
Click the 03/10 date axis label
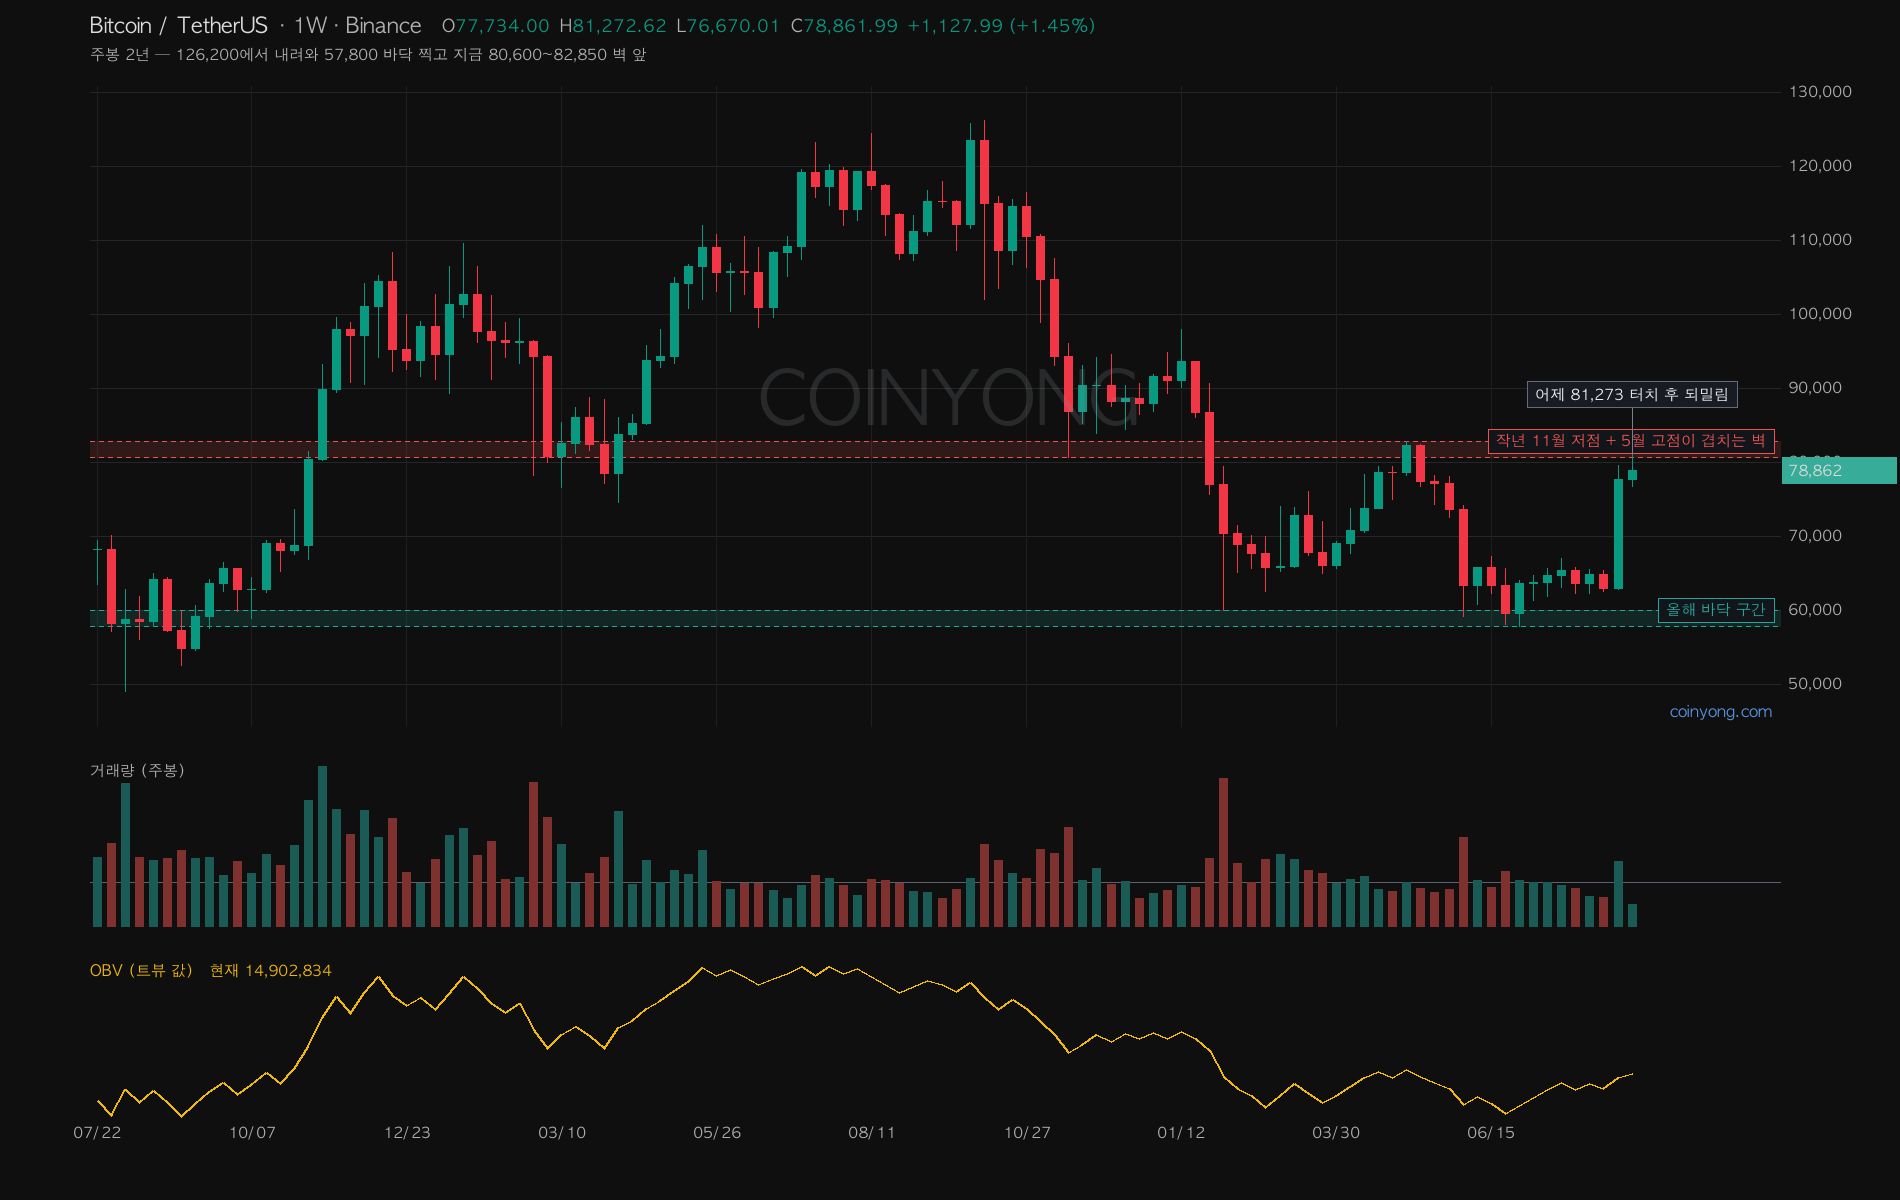click(562, 1132)
